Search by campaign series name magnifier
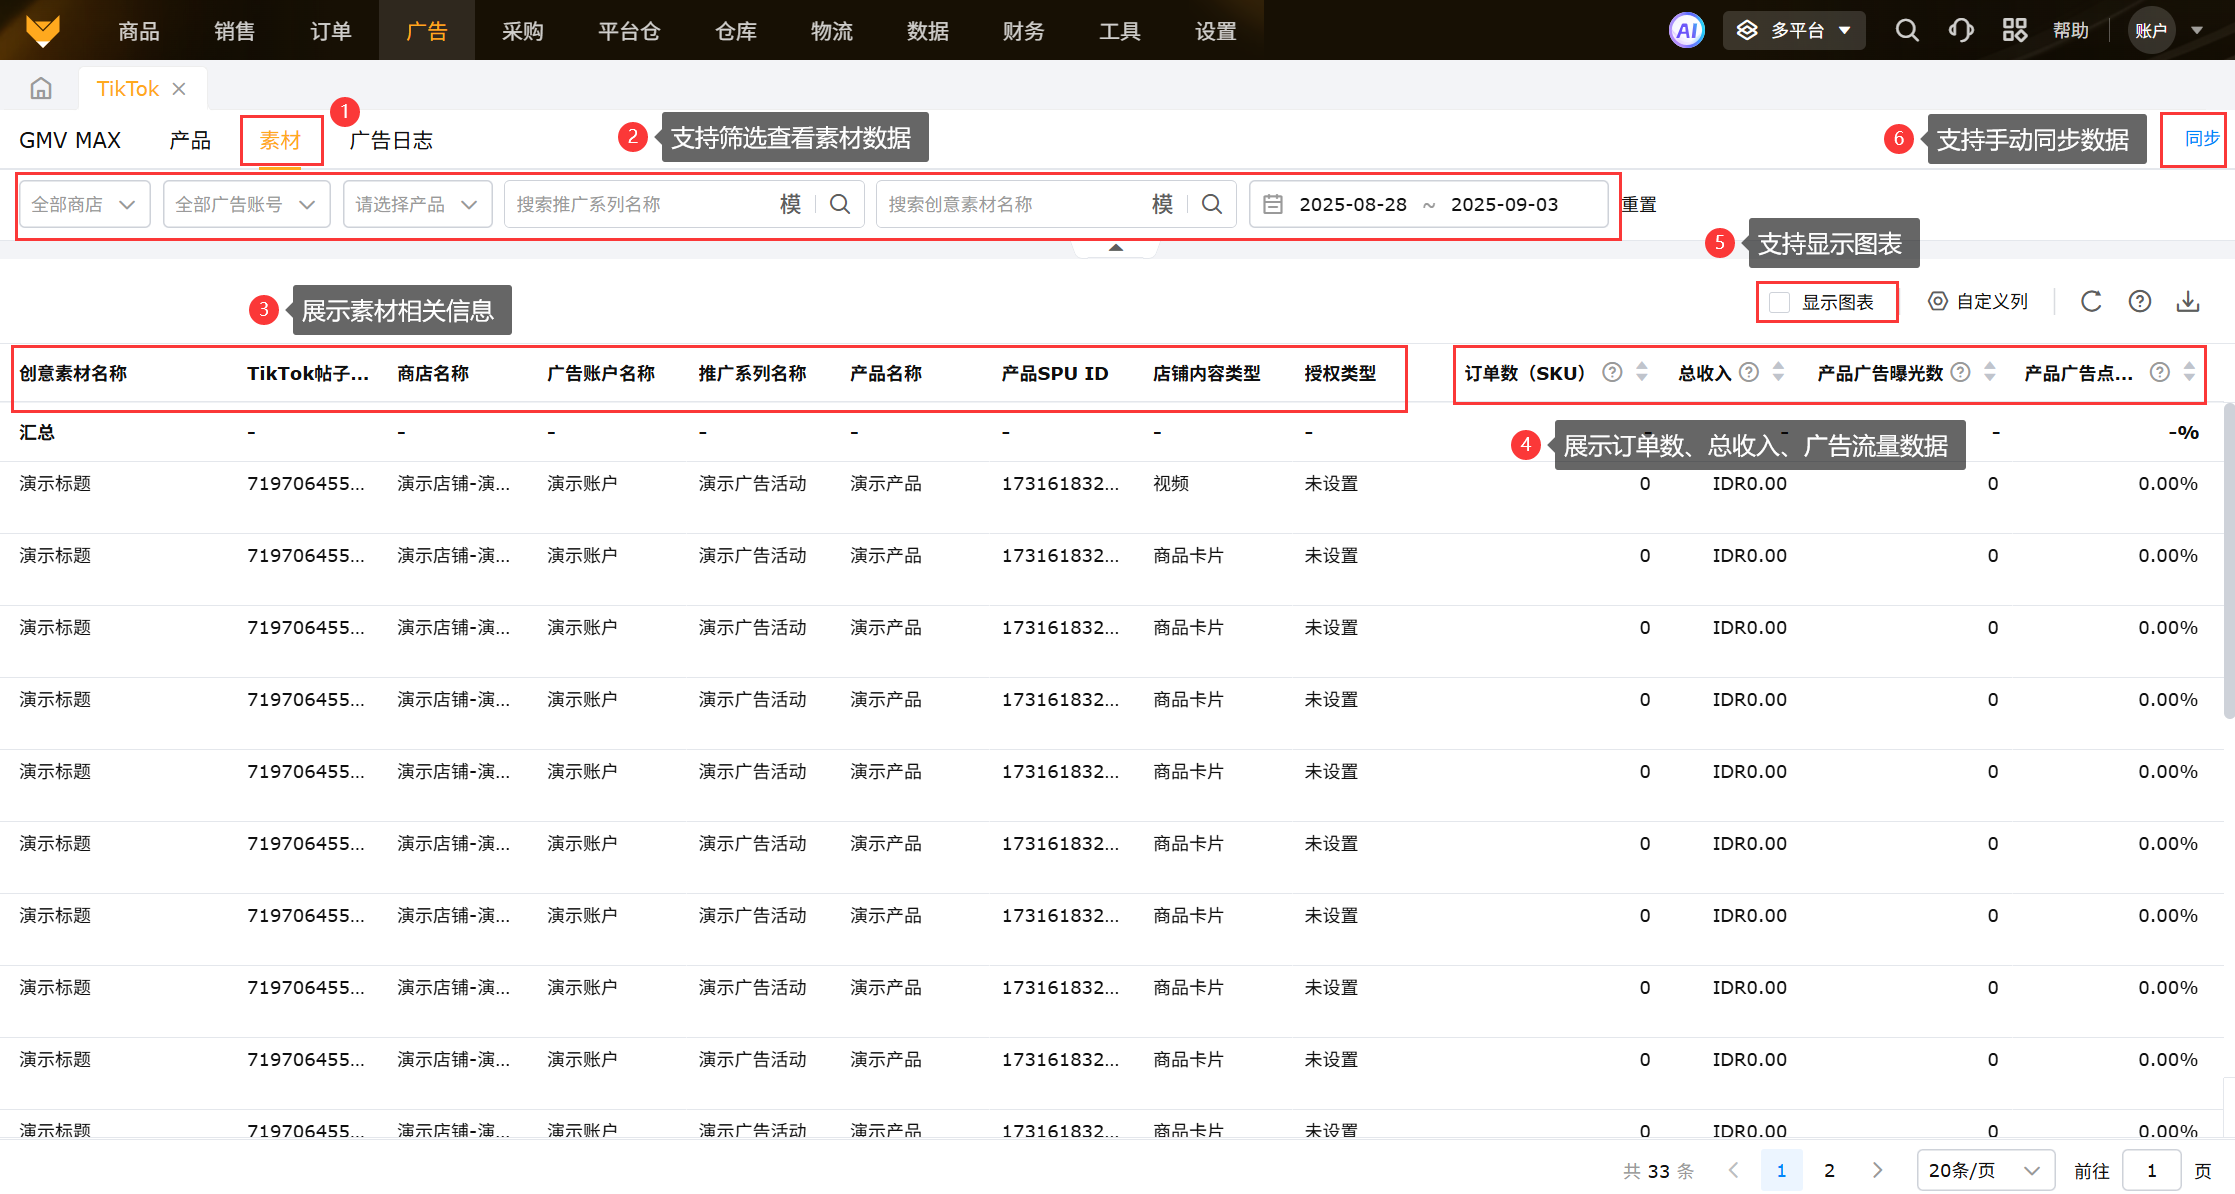 (x=840, y=204)
